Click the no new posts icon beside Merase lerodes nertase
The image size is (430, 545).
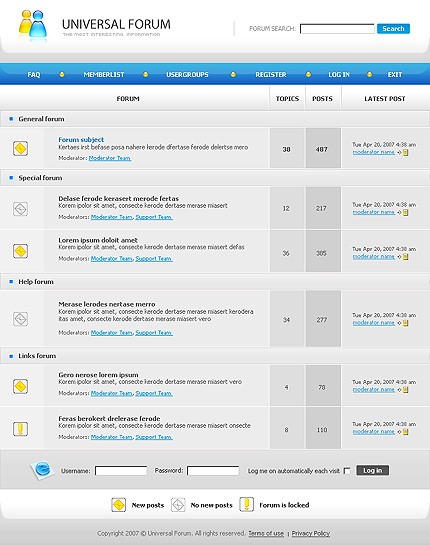pos(21,319)
